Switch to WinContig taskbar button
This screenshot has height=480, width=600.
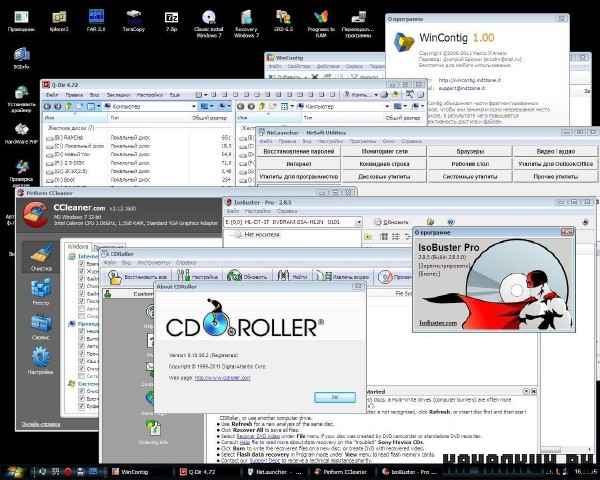click(140, 472)
